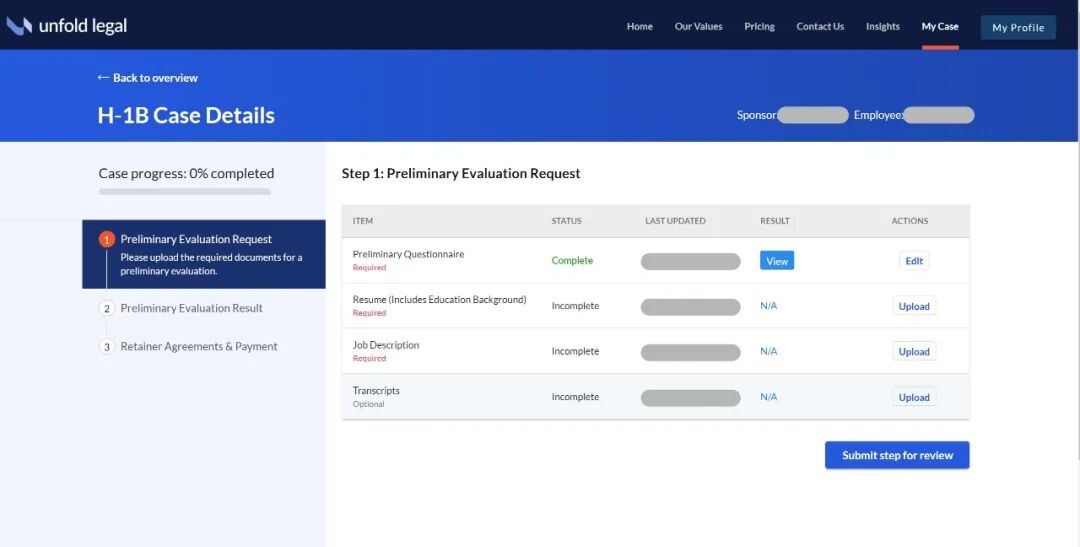This screenshot has width=1080, height=547.
Task: Click Case progress: 0% completed text
Action: coord(186,174)
